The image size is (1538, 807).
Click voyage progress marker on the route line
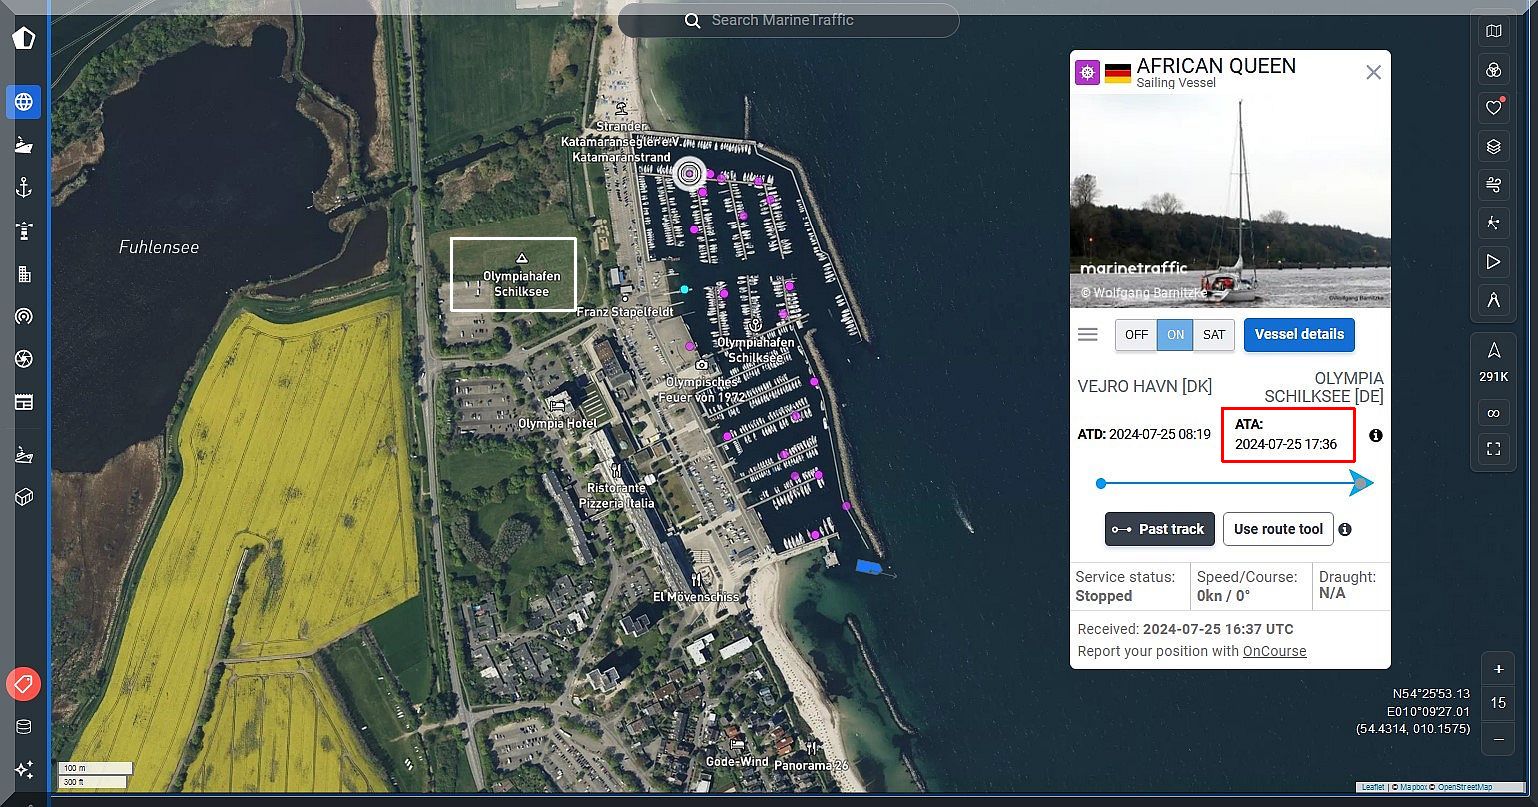pos(1358,484)
